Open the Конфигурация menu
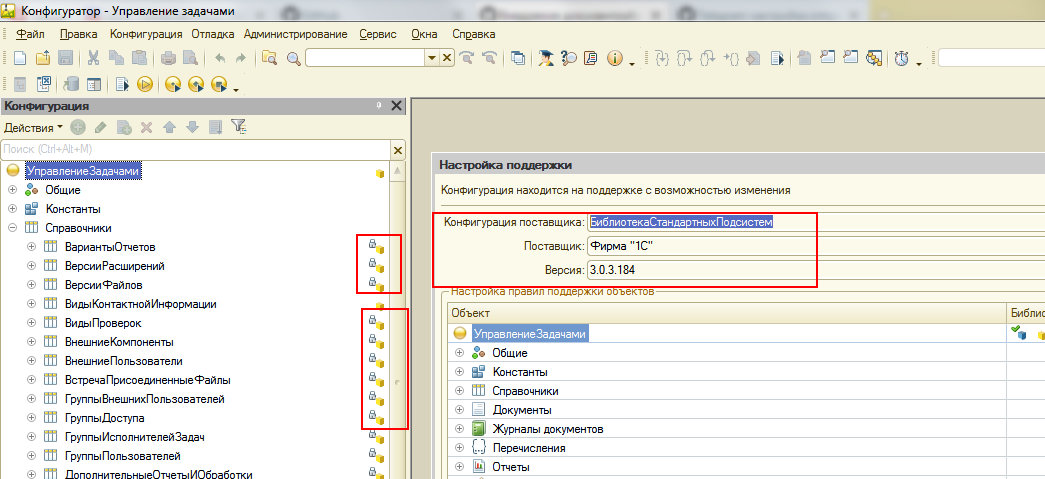Image resolution: width=1045 pixels, height=479 pixels. [147, 34]
